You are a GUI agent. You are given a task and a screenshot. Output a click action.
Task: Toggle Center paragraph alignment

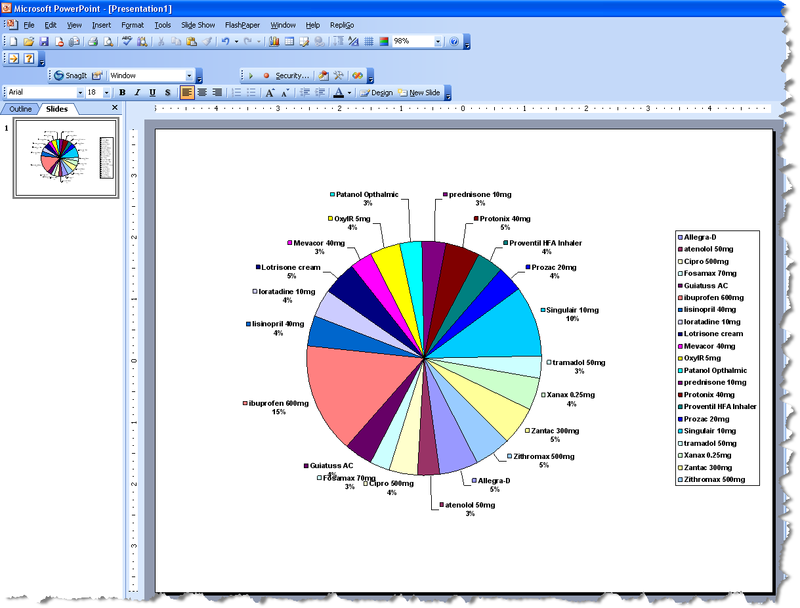pos(202,92)
